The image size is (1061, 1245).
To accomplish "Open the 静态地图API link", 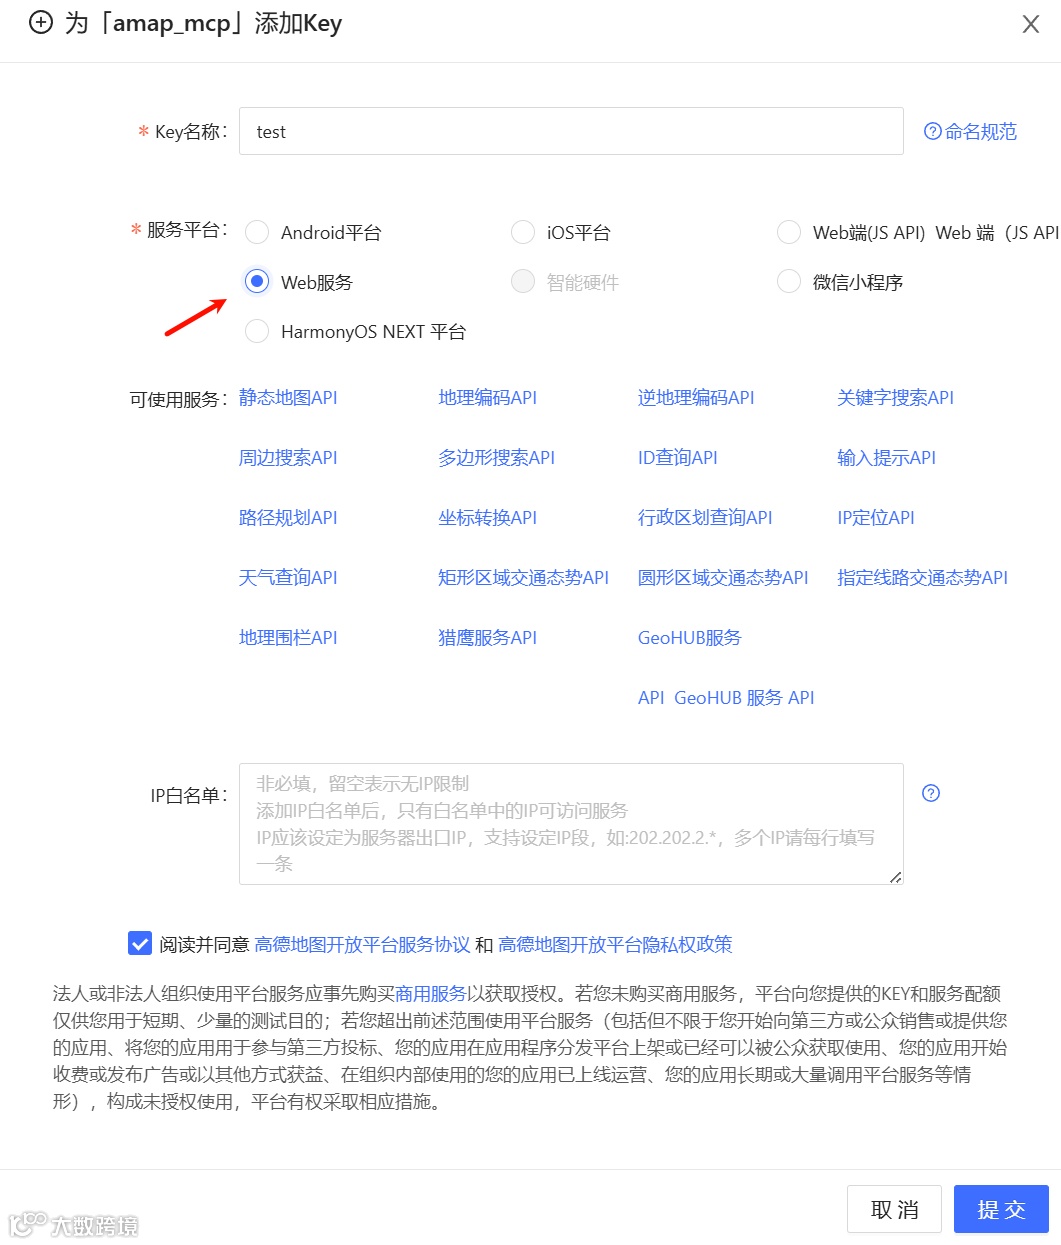I will (x=288, y=397).
